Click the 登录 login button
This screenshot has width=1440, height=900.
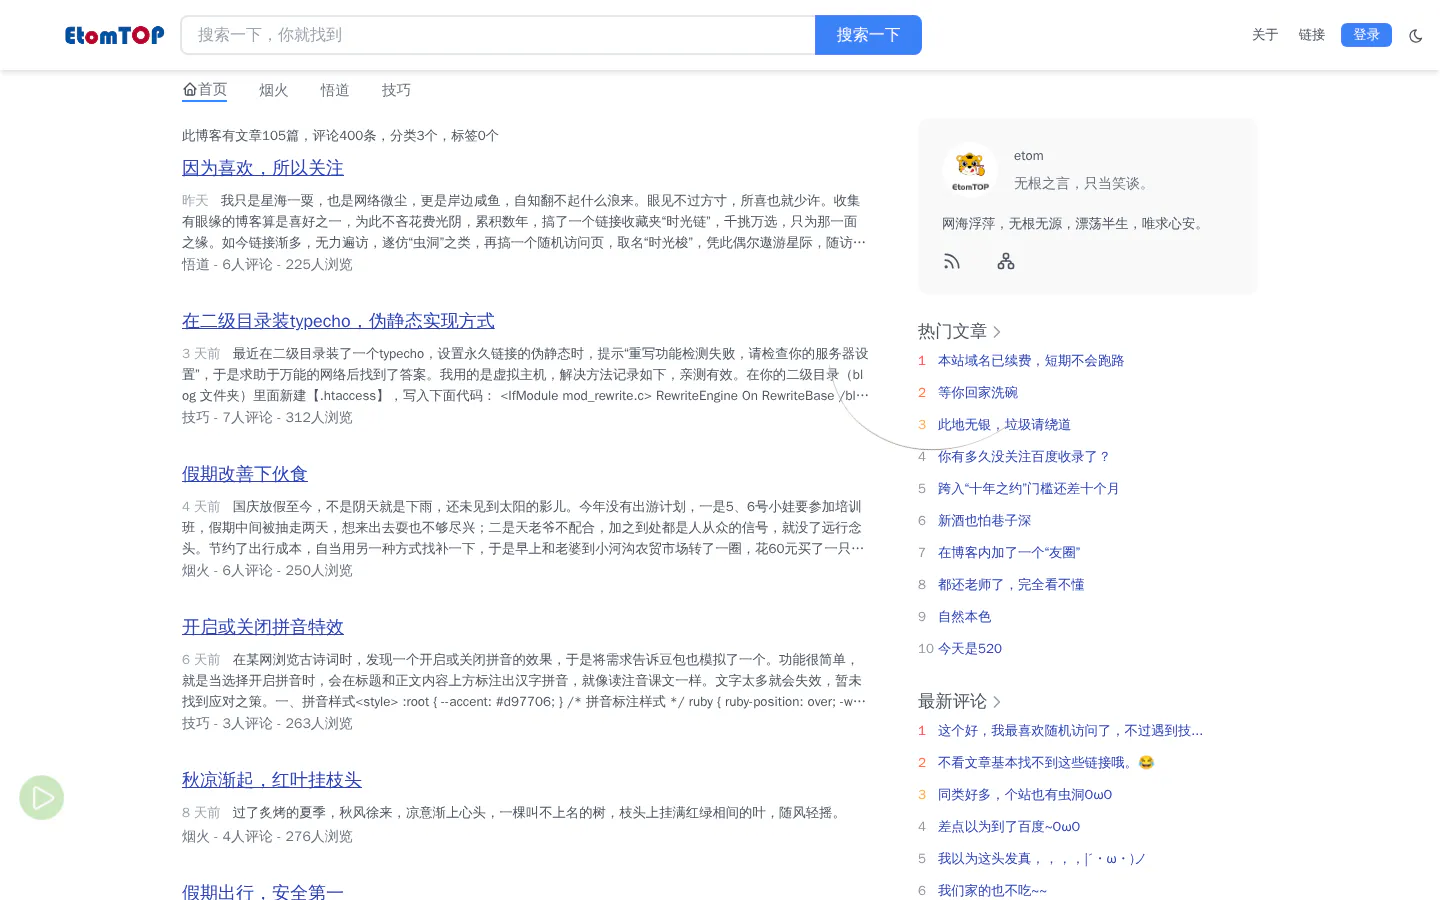click(1366, 35)
